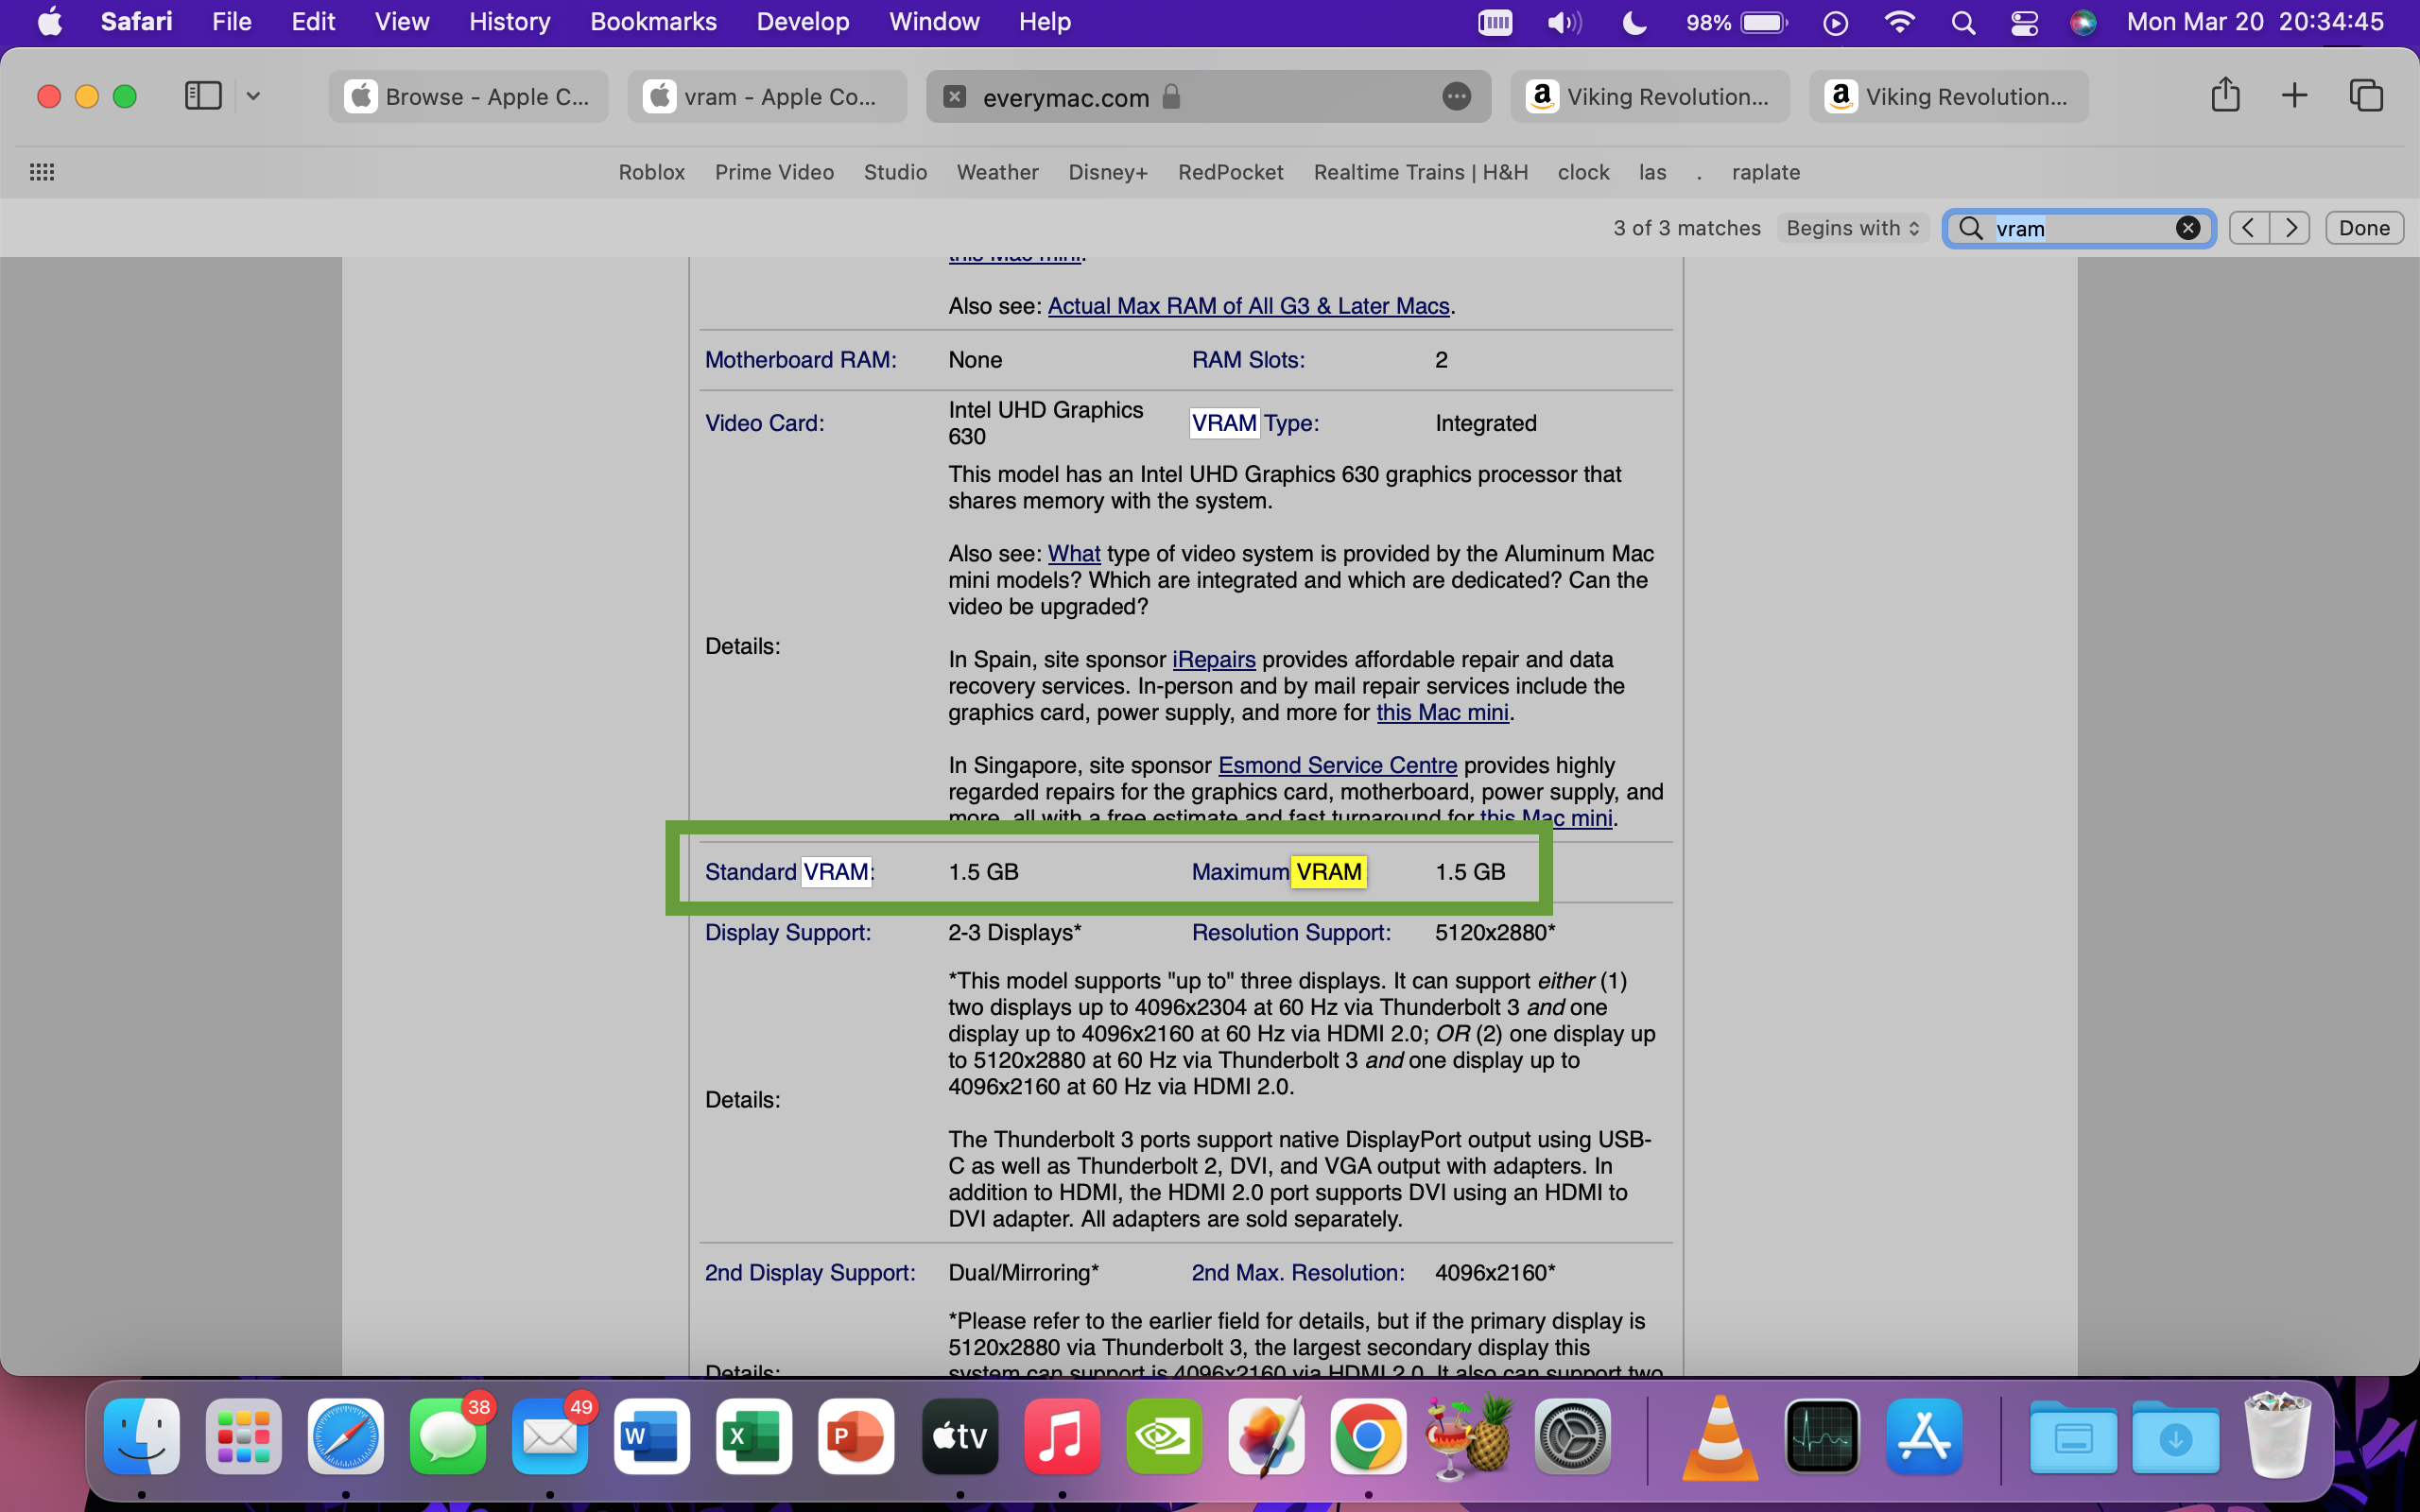
Task: Open the bookmarks grid icon
Action: (x=42, y=172)
